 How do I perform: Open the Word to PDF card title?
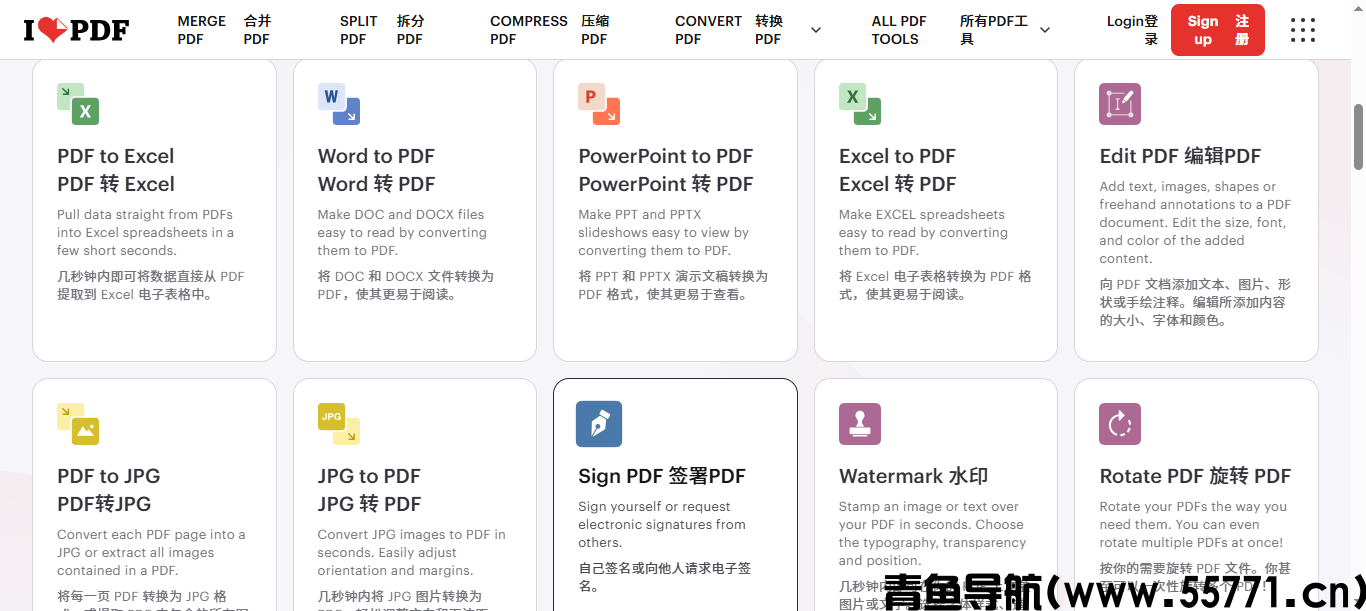[x=377, y=170]
